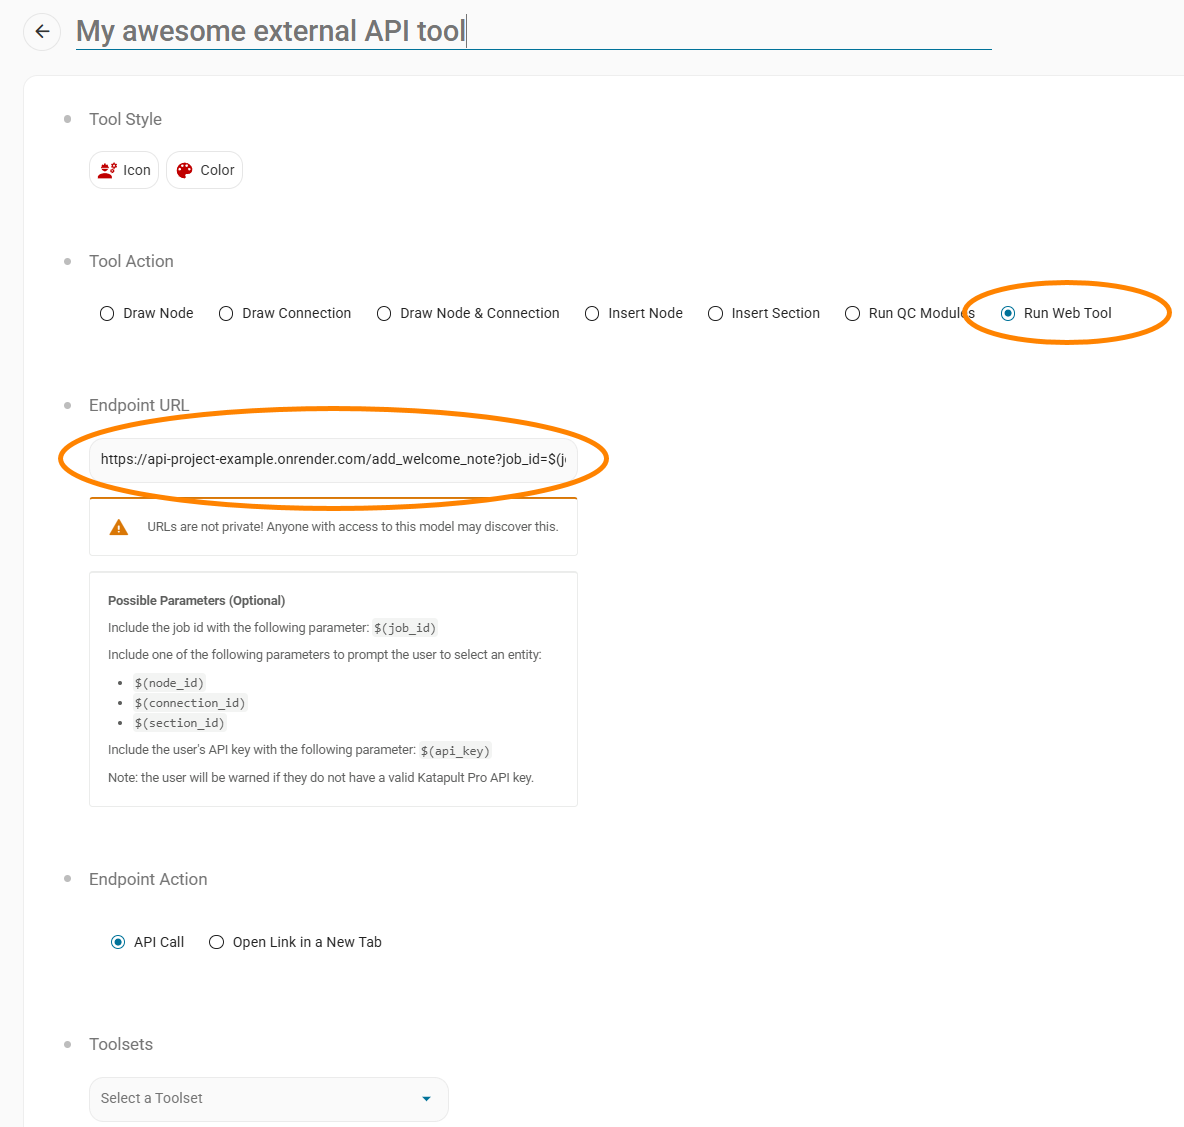Select Run Web Tool radio button
1184x1127 pixels.
[1008, 314]
